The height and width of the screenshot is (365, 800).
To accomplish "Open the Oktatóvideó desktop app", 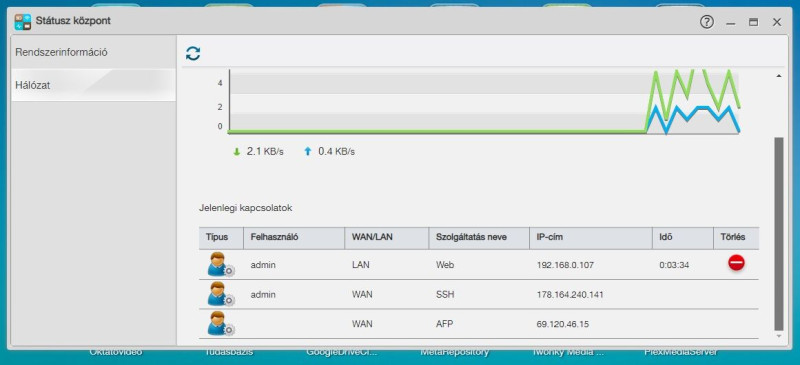I will tap(116, 352).
